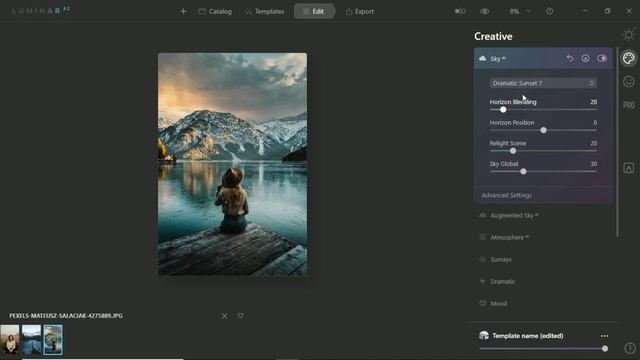Click the tools panel scrollbar
Image resolution: width=640 pixels, height=360 pixels.
617,142
